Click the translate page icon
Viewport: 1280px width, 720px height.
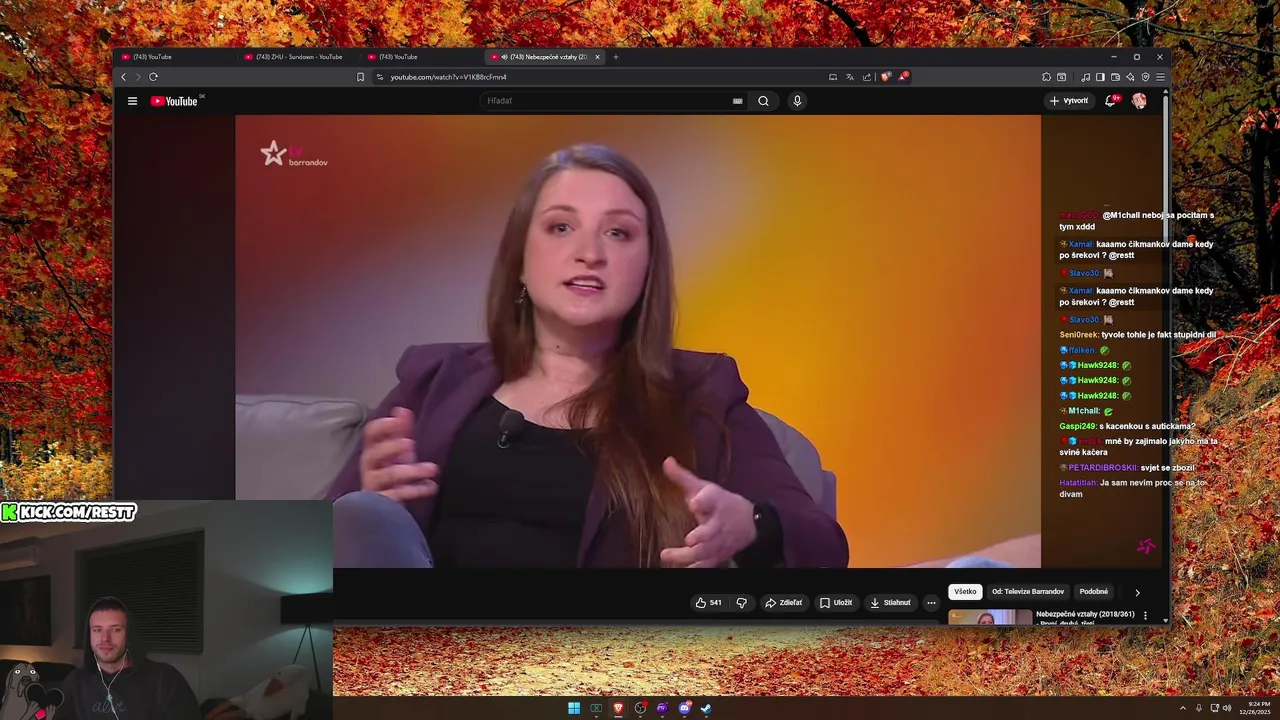[849, 77]
